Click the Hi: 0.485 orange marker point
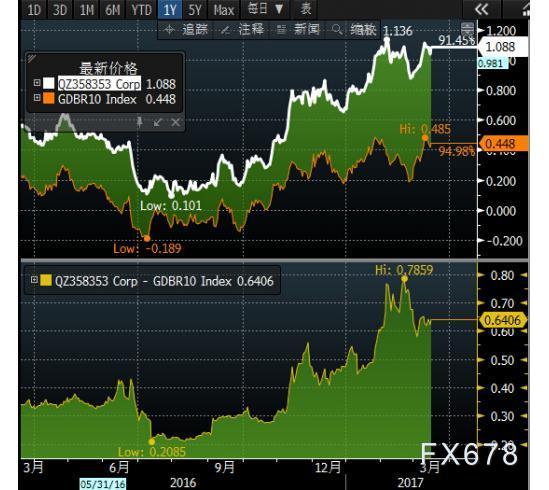549x490 pixels. tap(425, 138)
